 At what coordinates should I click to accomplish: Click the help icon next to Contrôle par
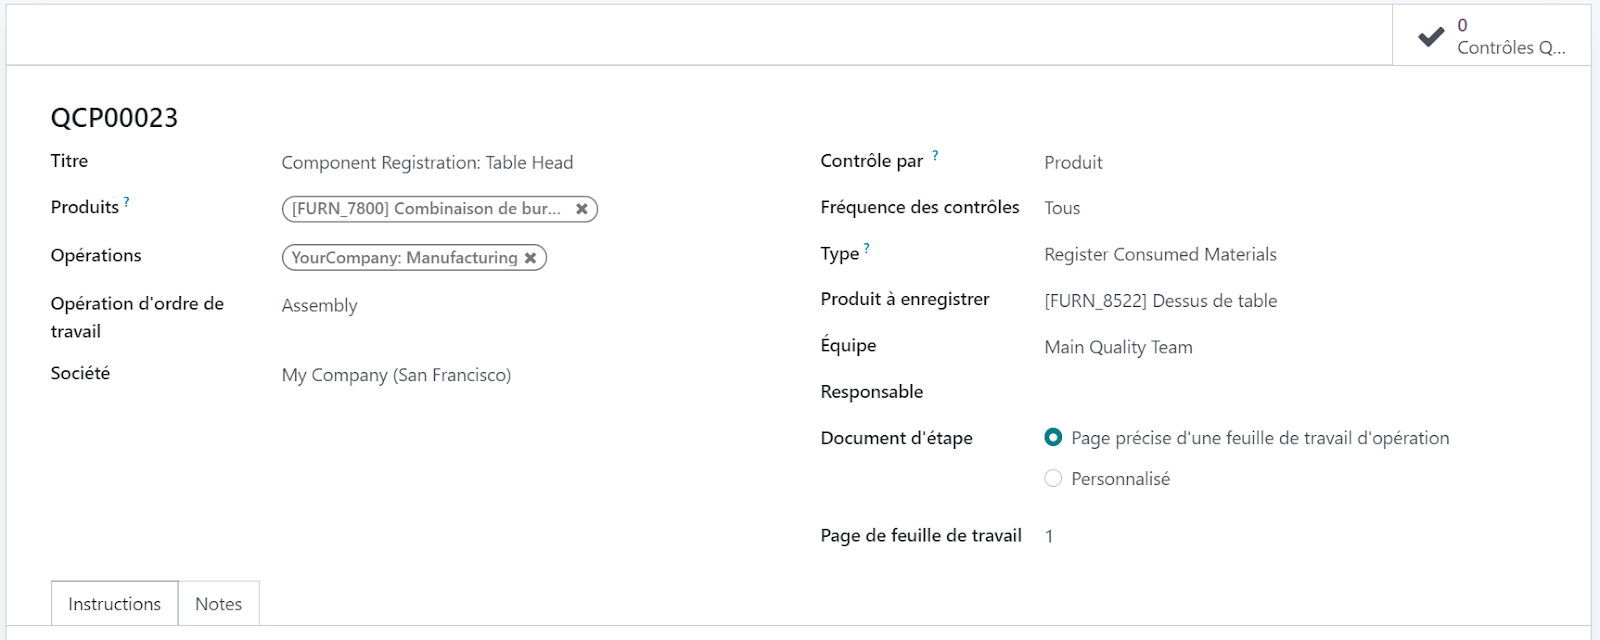click(935, 156)
